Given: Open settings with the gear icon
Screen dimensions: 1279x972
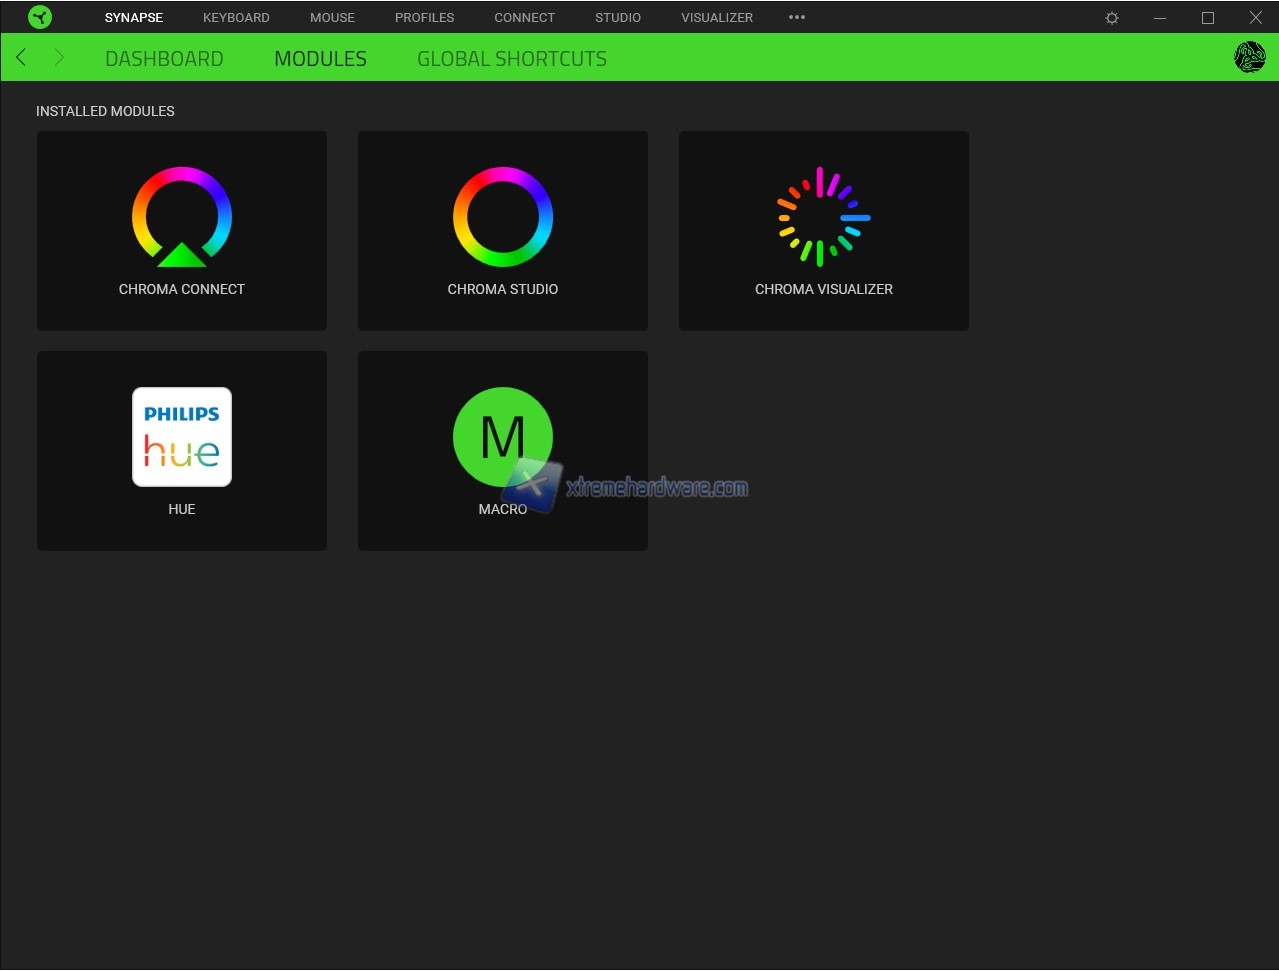Looking at the screenshot, I should tap(1112, 18).
